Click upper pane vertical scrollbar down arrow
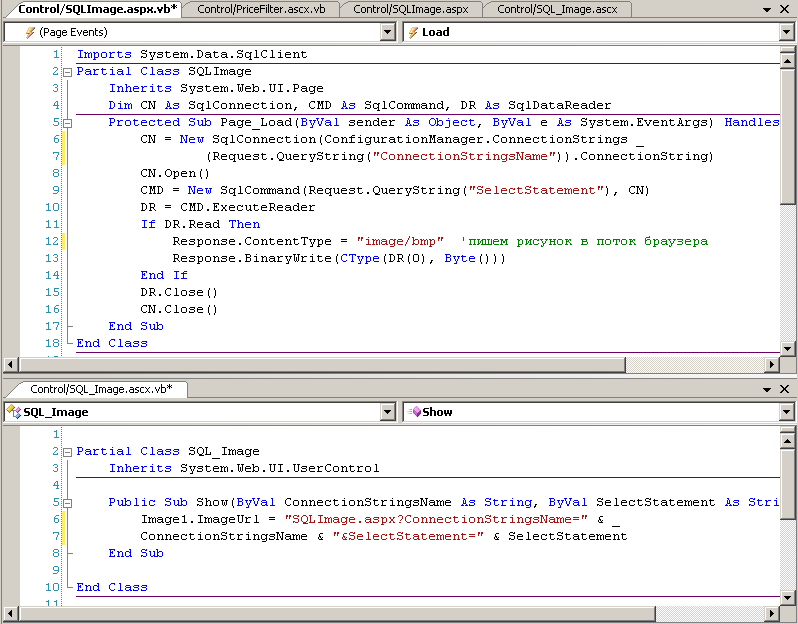The width and height of the screenshot is (798, 624). pos(787,349)
